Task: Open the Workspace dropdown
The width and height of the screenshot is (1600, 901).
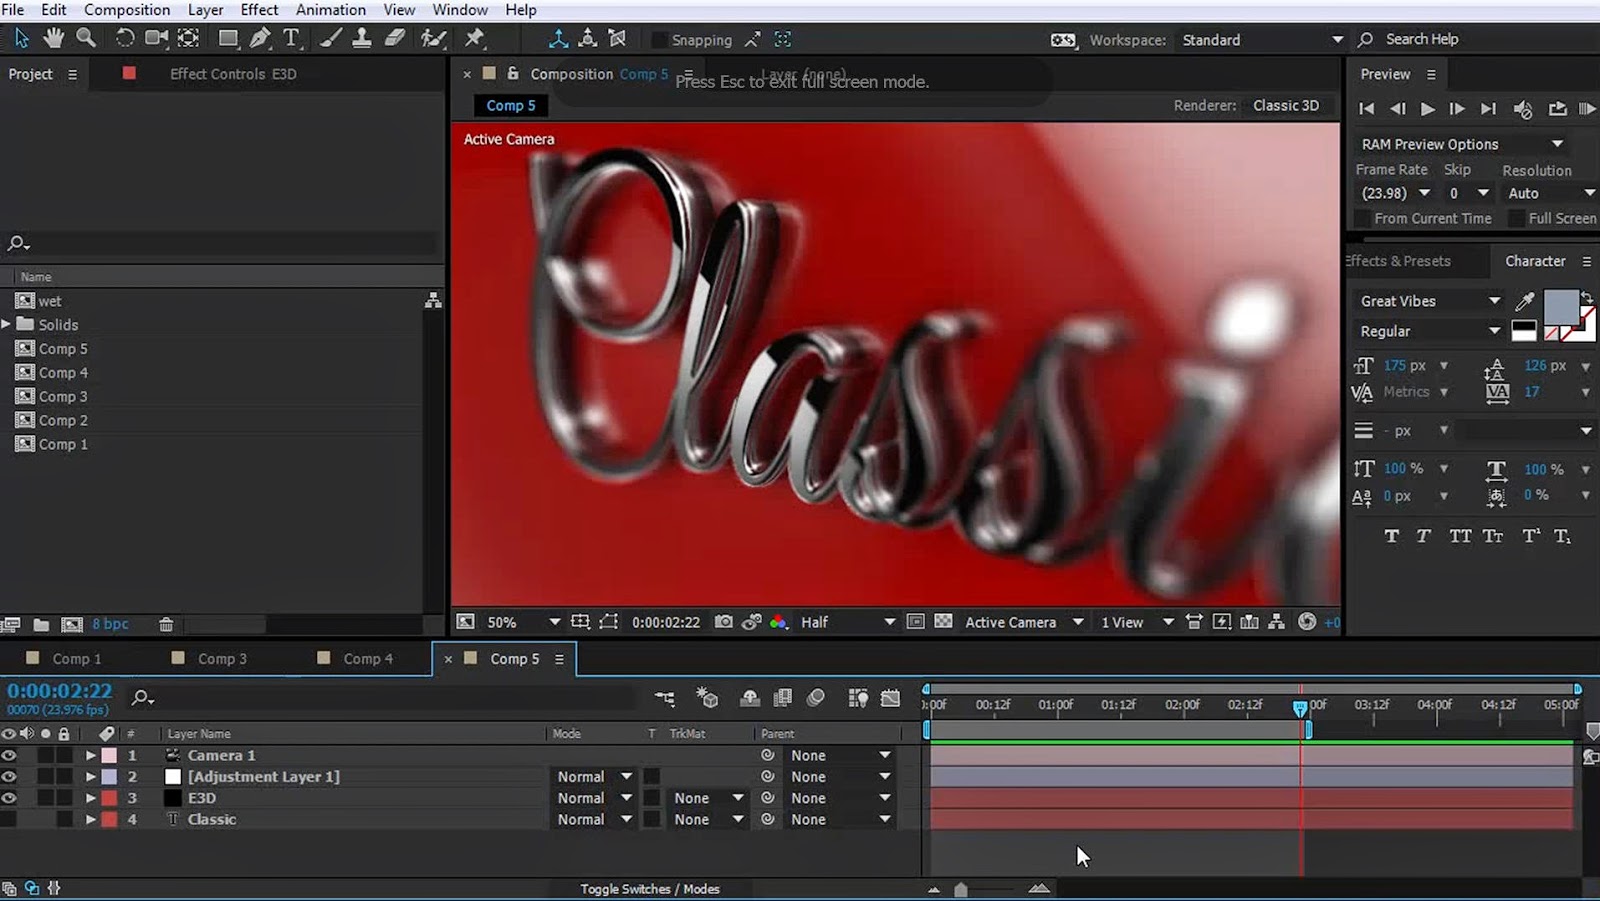Action: click(1263, 40)
